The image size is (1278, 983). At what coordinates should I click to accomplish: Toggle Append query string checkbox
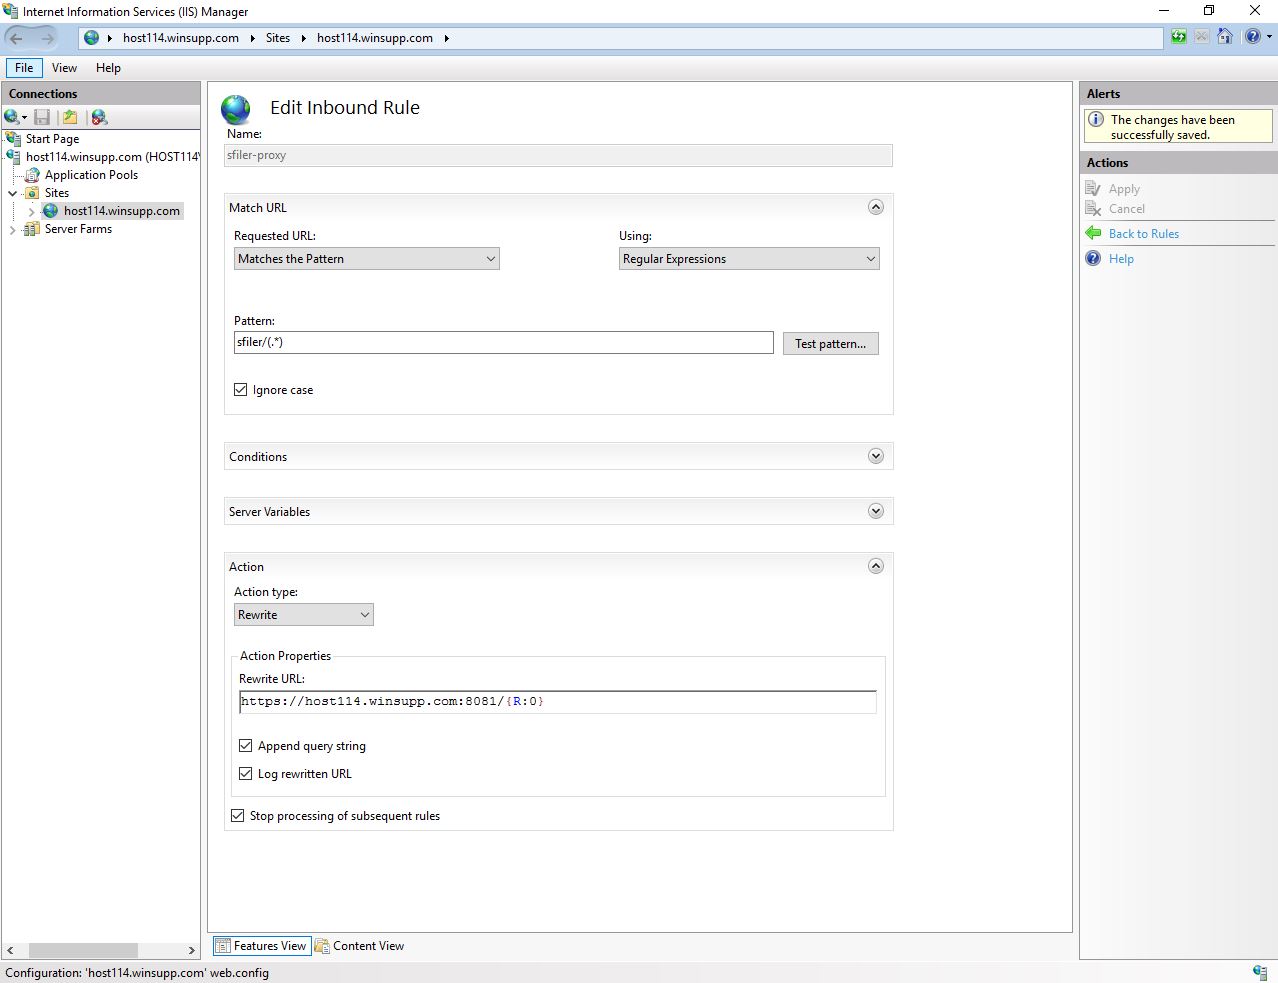click(246, 746)
